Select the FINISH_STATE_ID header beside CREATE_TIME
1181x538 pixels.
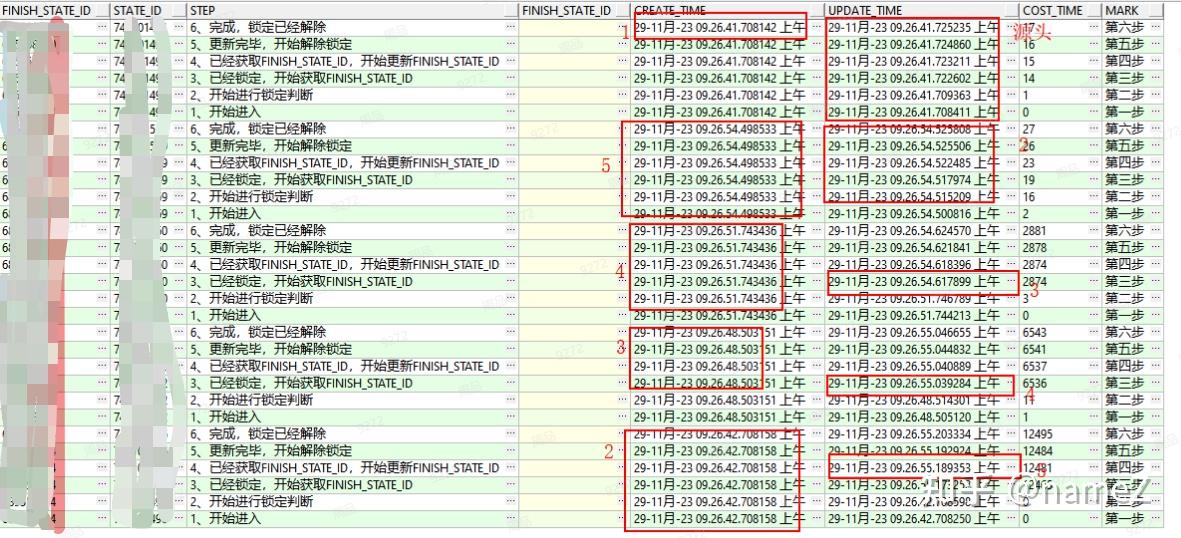point(574,11)
